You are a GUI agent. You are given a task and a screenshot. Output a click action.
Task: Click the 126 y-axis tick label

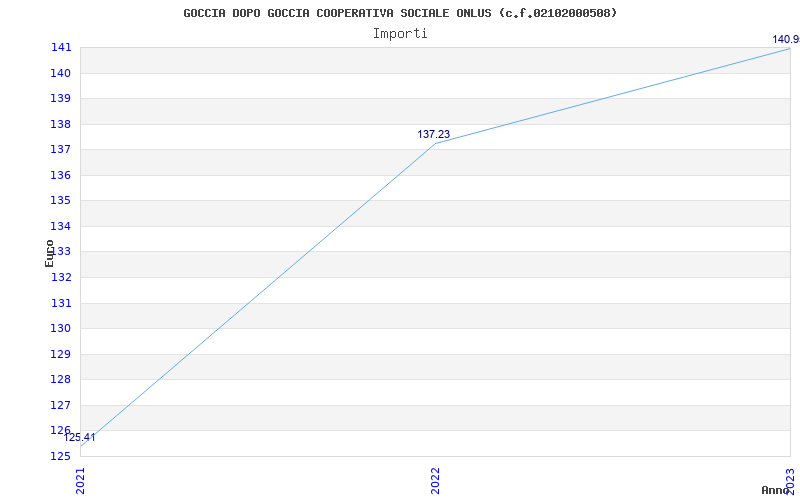tap(60, 430)
